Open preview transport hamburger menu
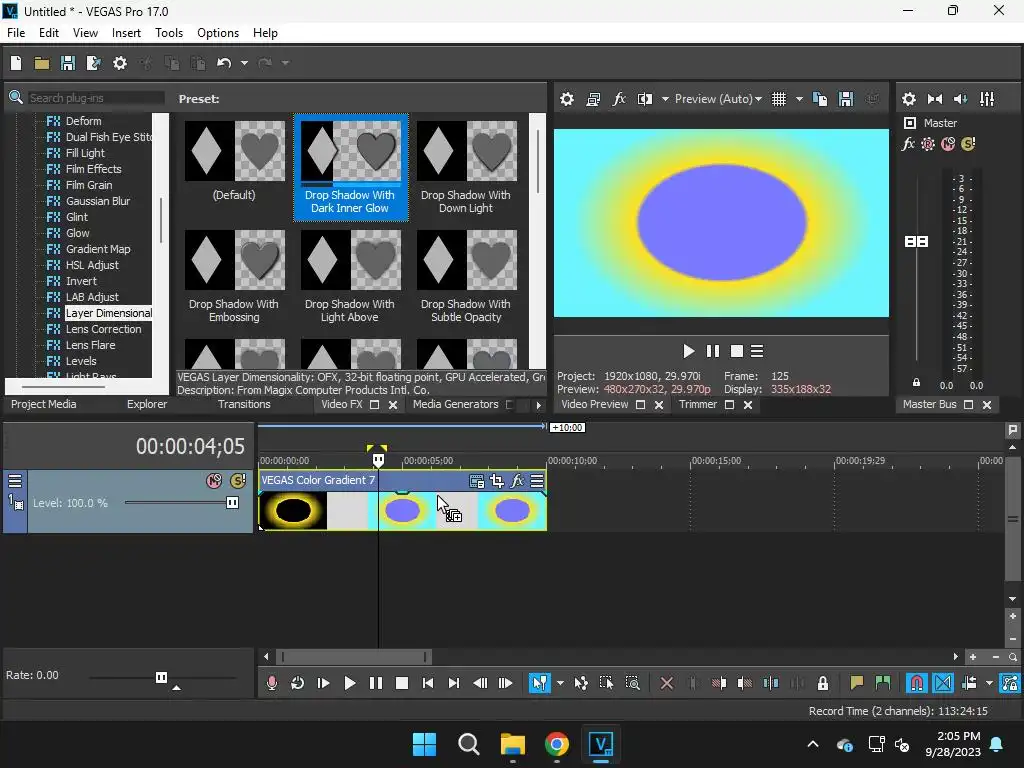The image size is (1024, 768). click(x=757, y=351)
